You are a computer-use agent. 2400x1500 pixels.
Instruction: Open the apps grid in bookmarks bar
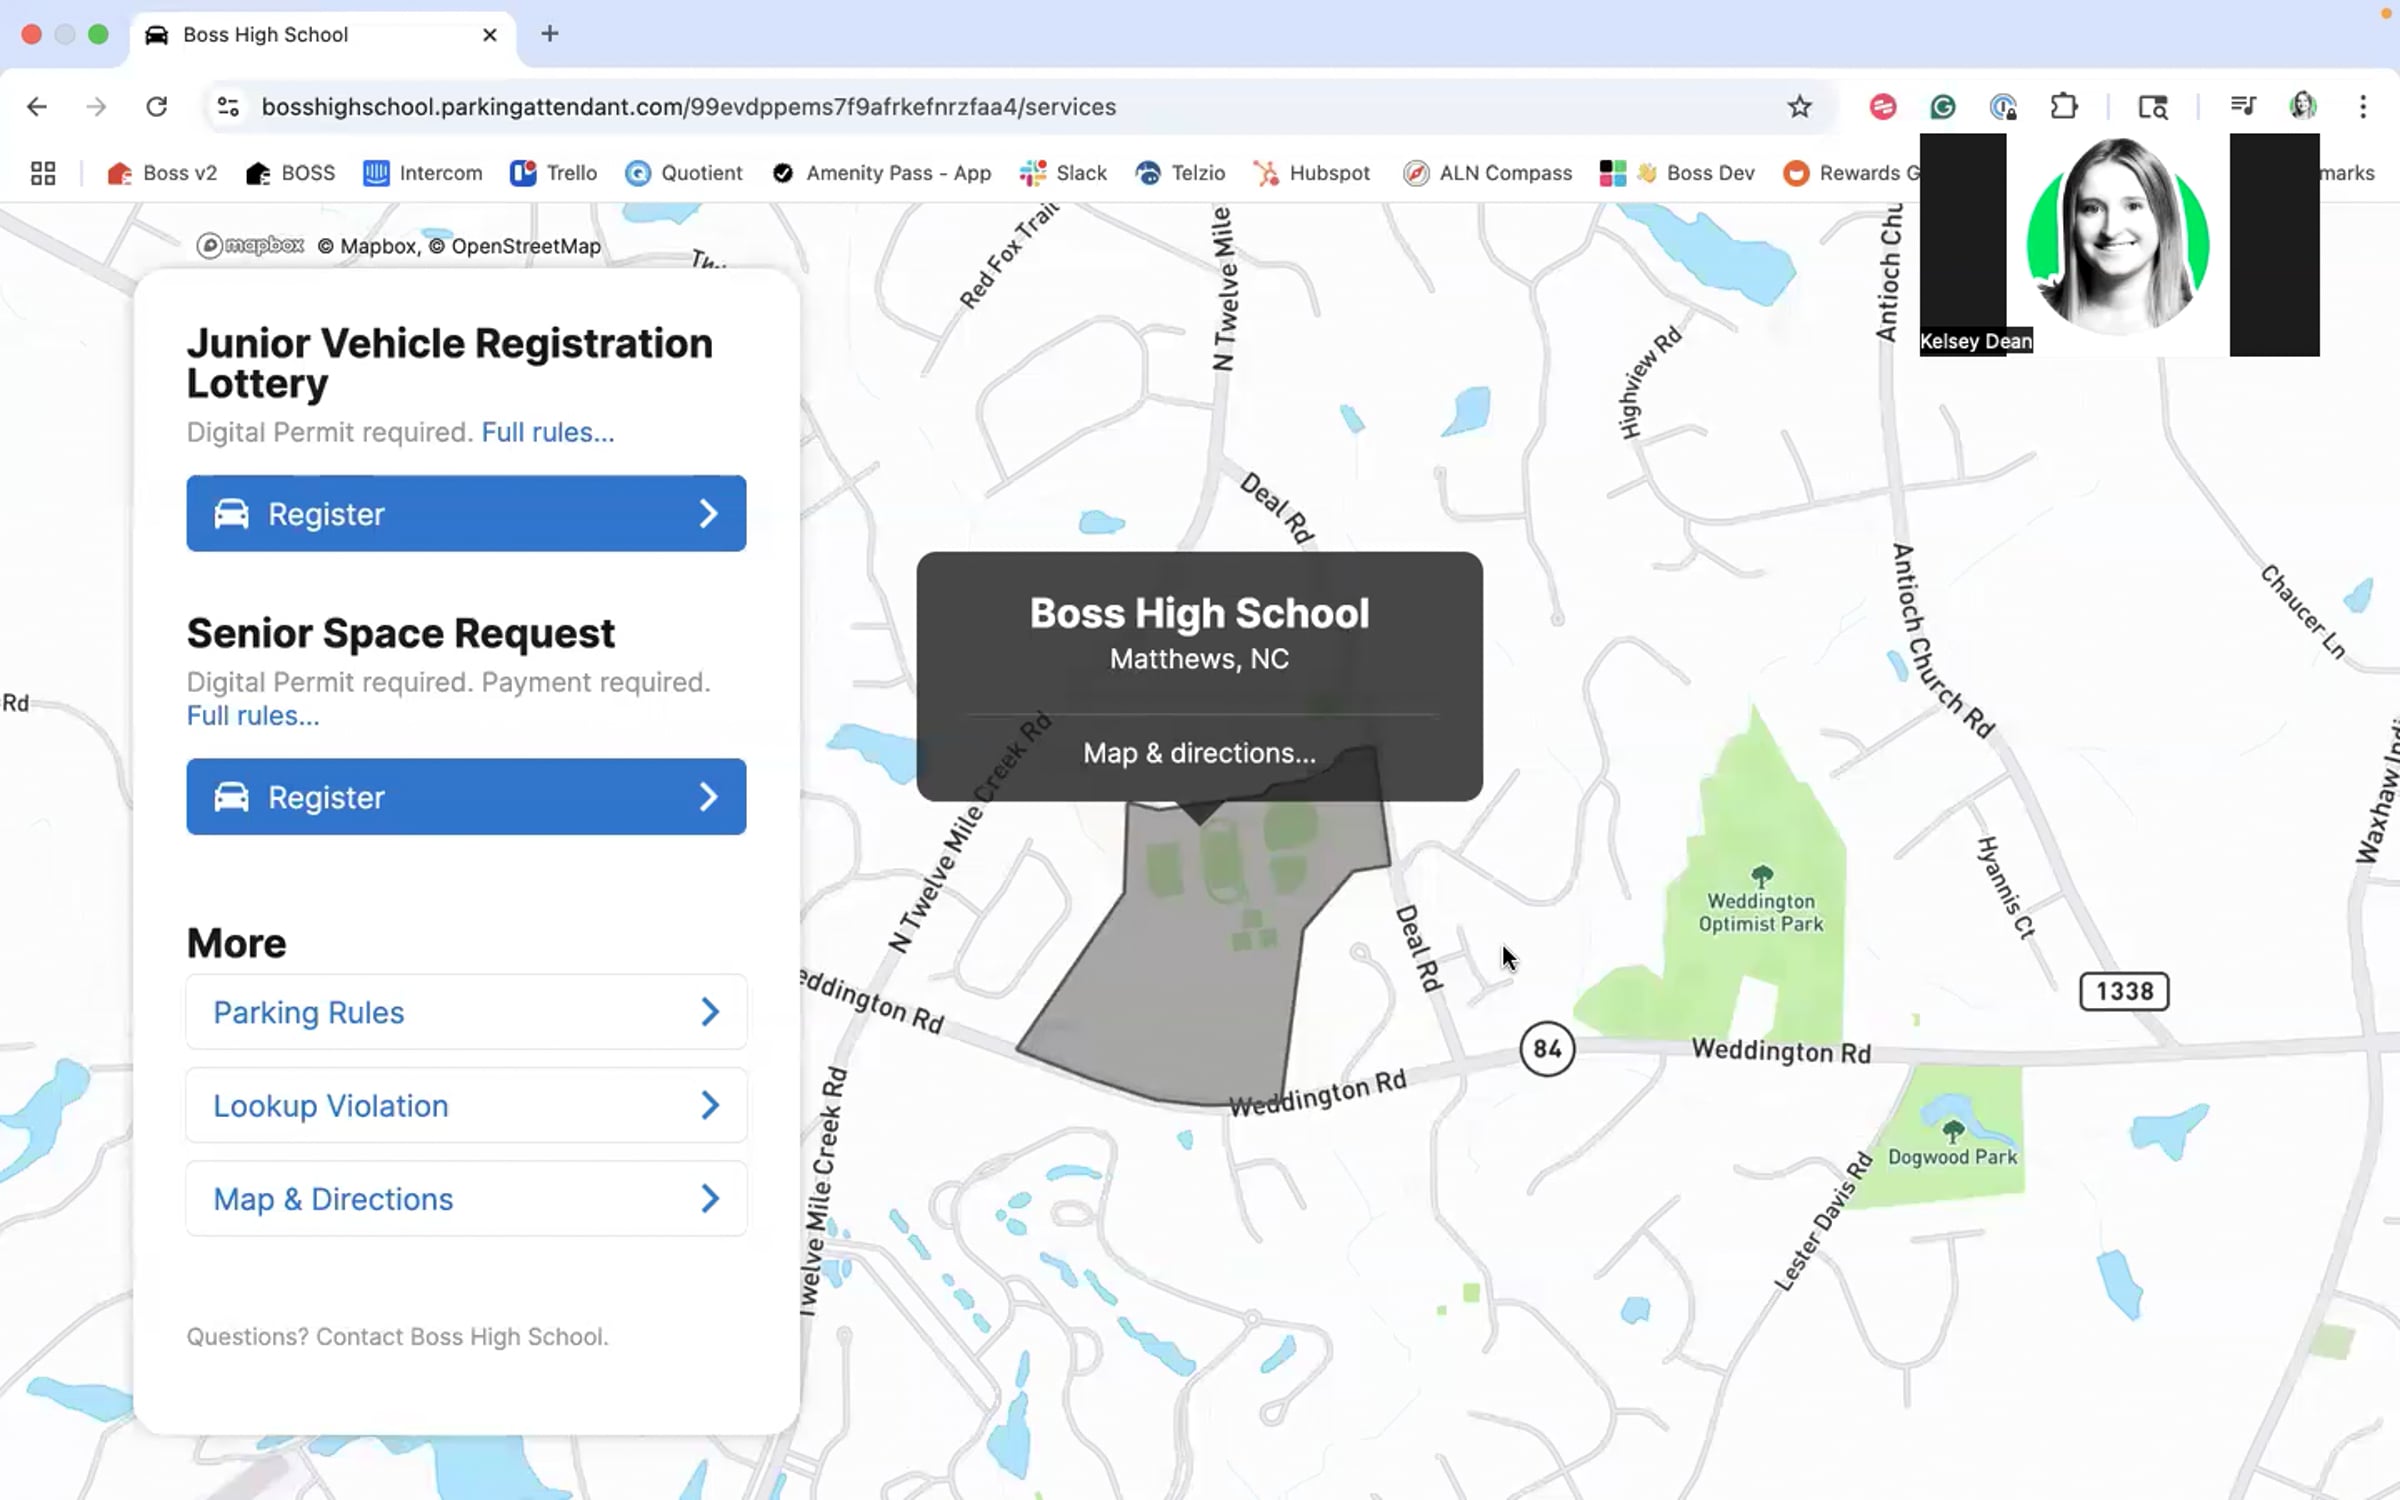tap(43, 173)
